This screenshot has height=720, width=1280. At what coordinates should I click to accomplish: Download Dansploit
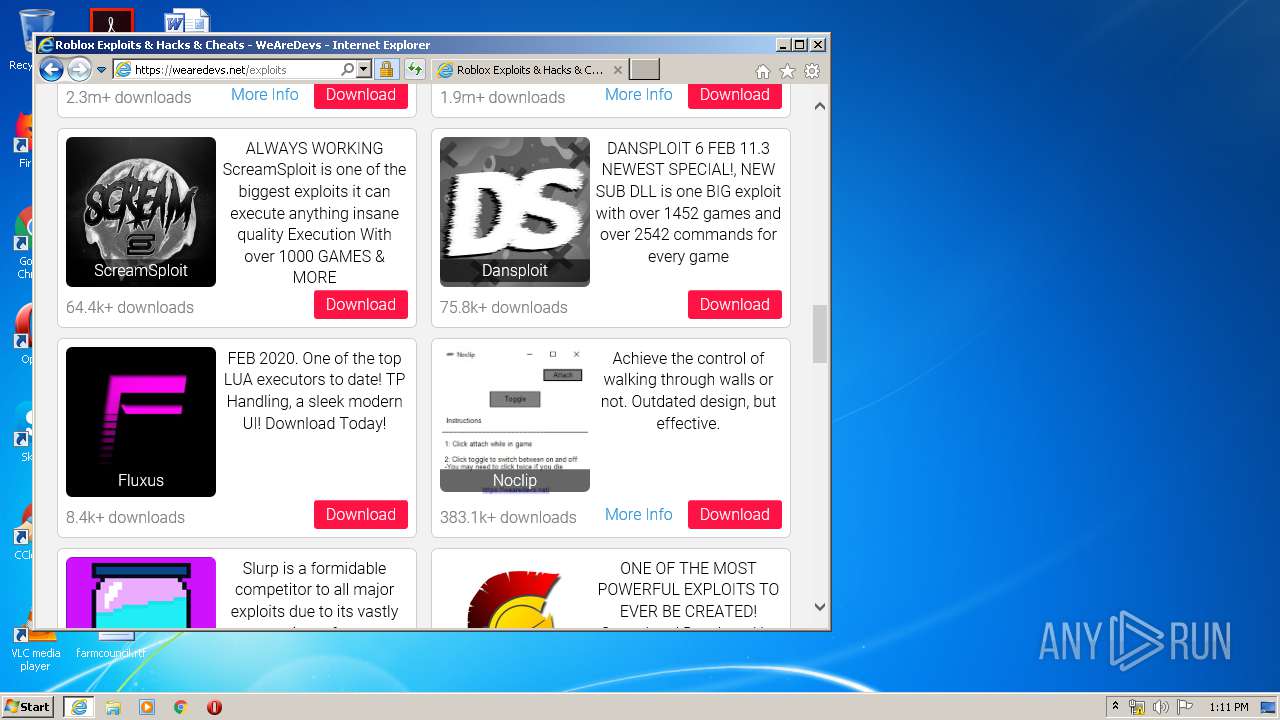point(735,305)
